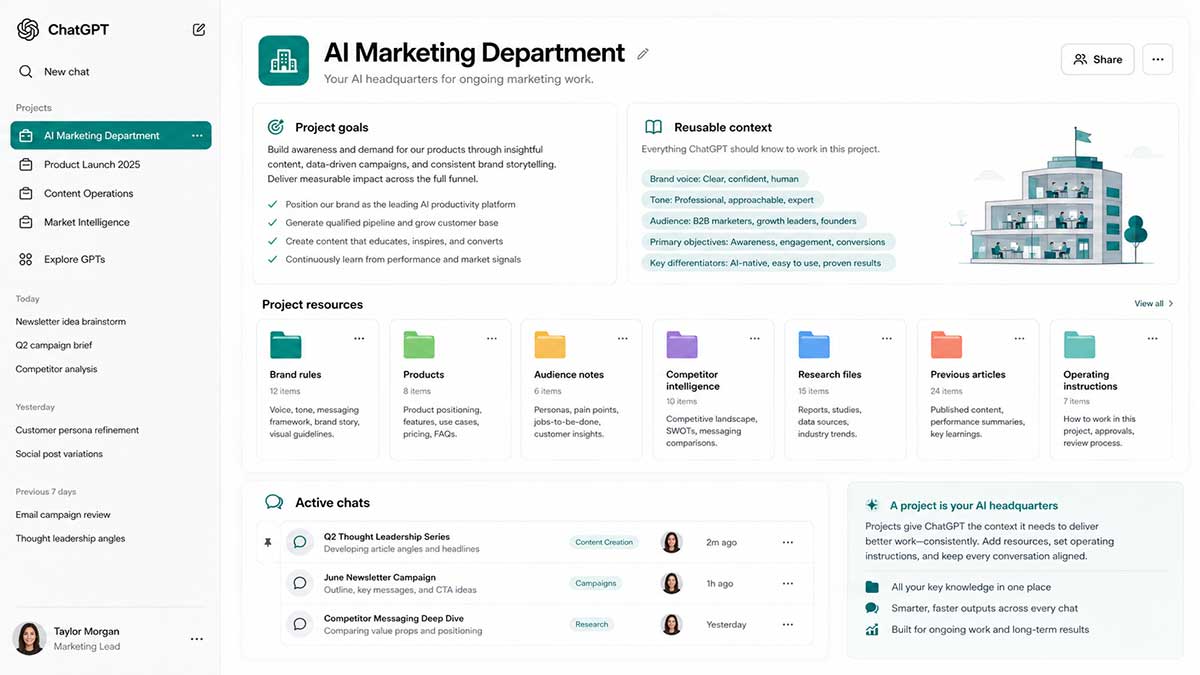Open the Brand rules folder icon

click(285, 345)
